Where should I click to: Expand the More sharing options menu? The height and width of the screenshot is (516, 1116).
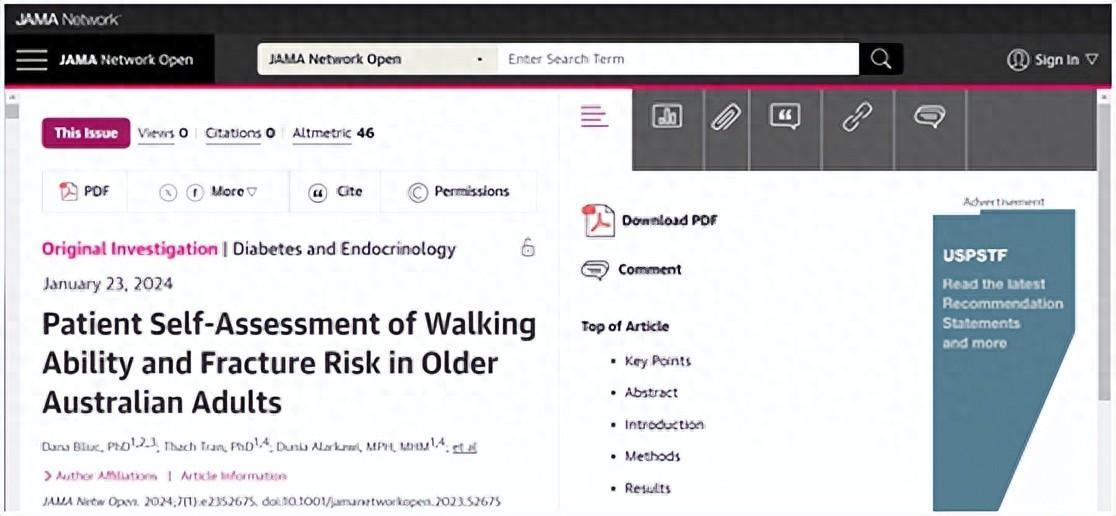[x=234, y=192]
